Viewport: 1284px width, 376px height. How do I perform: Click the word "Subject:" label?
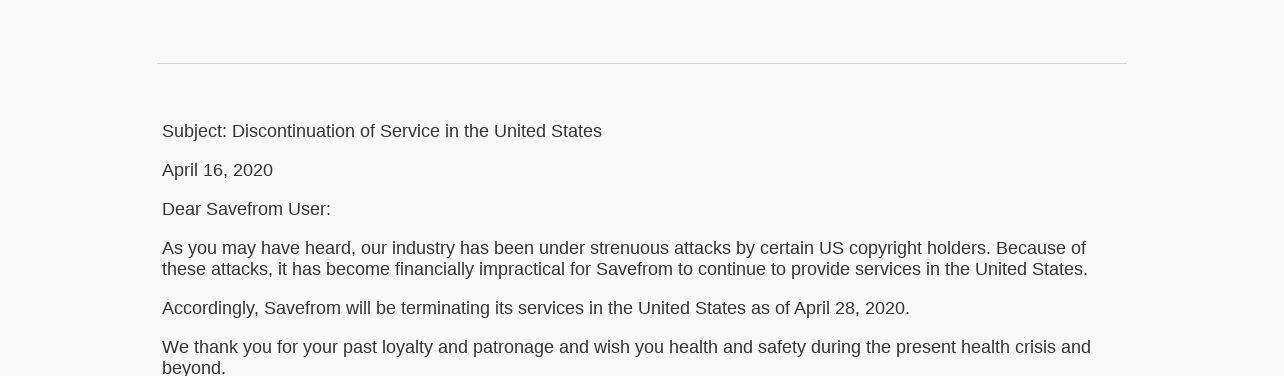[194, 131]
